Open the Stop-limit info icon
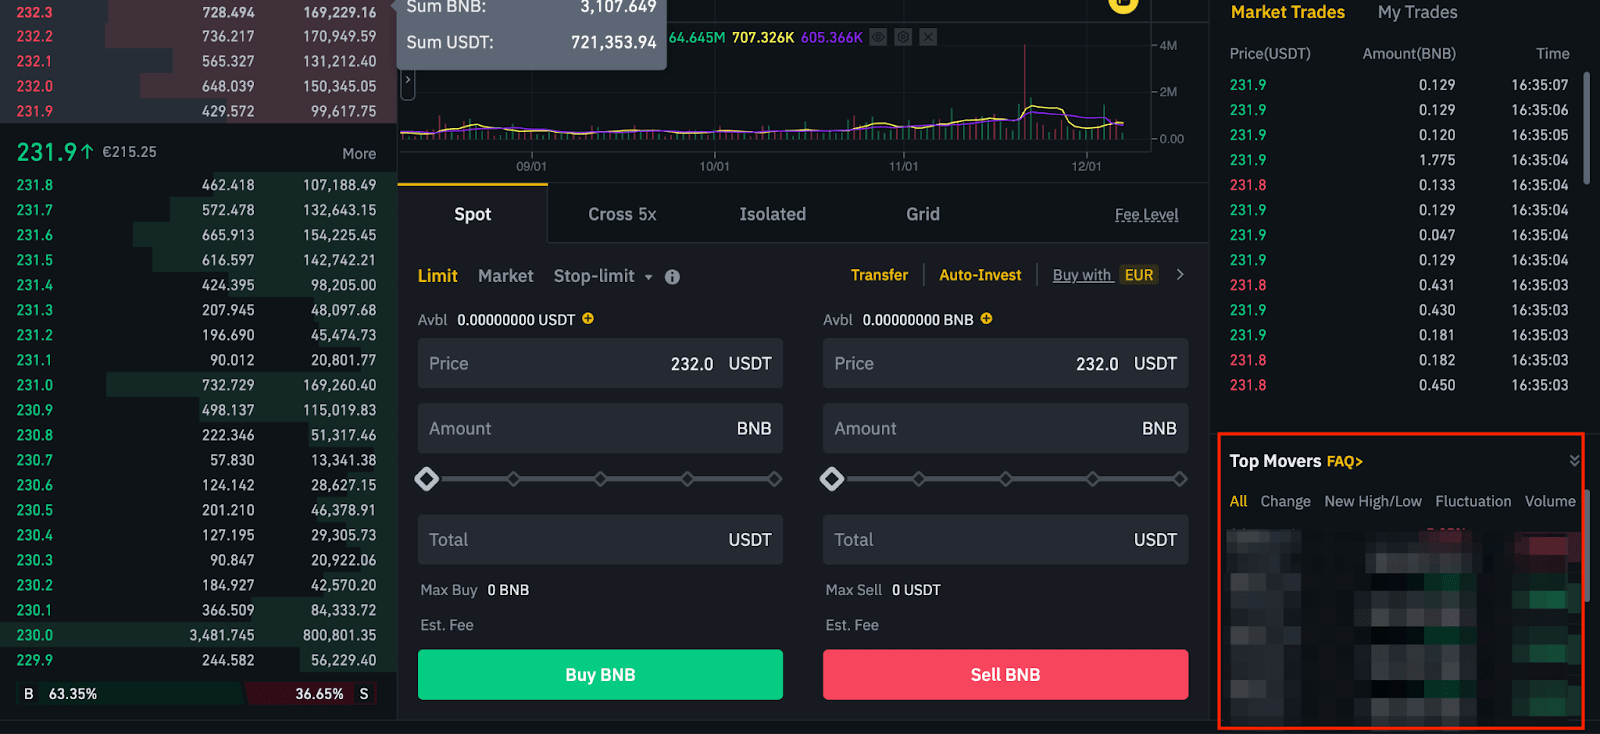 672,277
